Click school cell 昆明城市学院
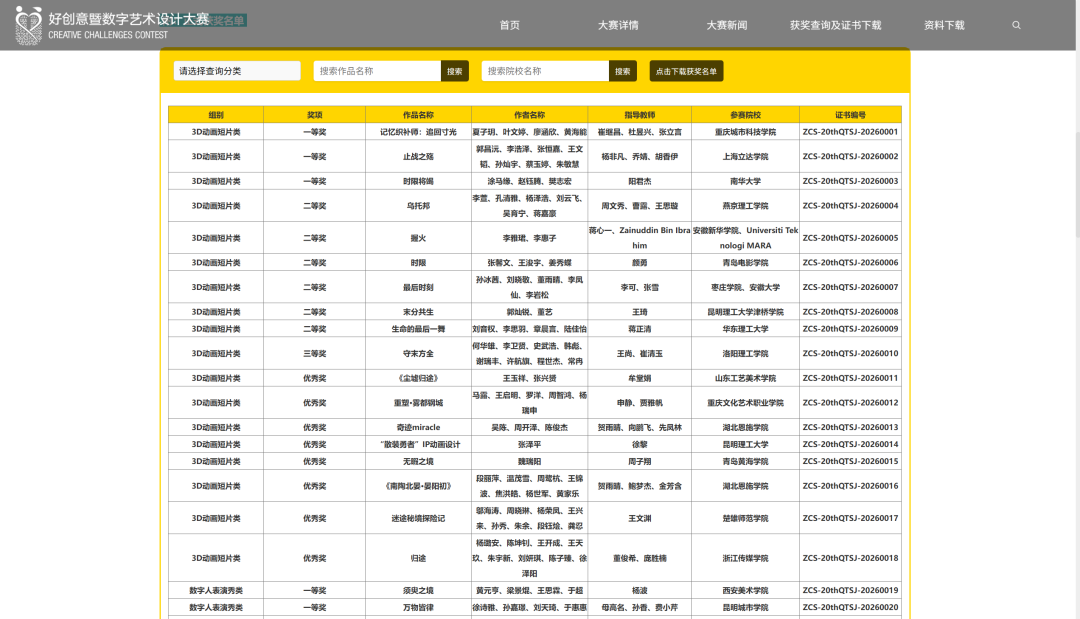The height and width of the screenshot is (619, 1080). click(745, 607)
